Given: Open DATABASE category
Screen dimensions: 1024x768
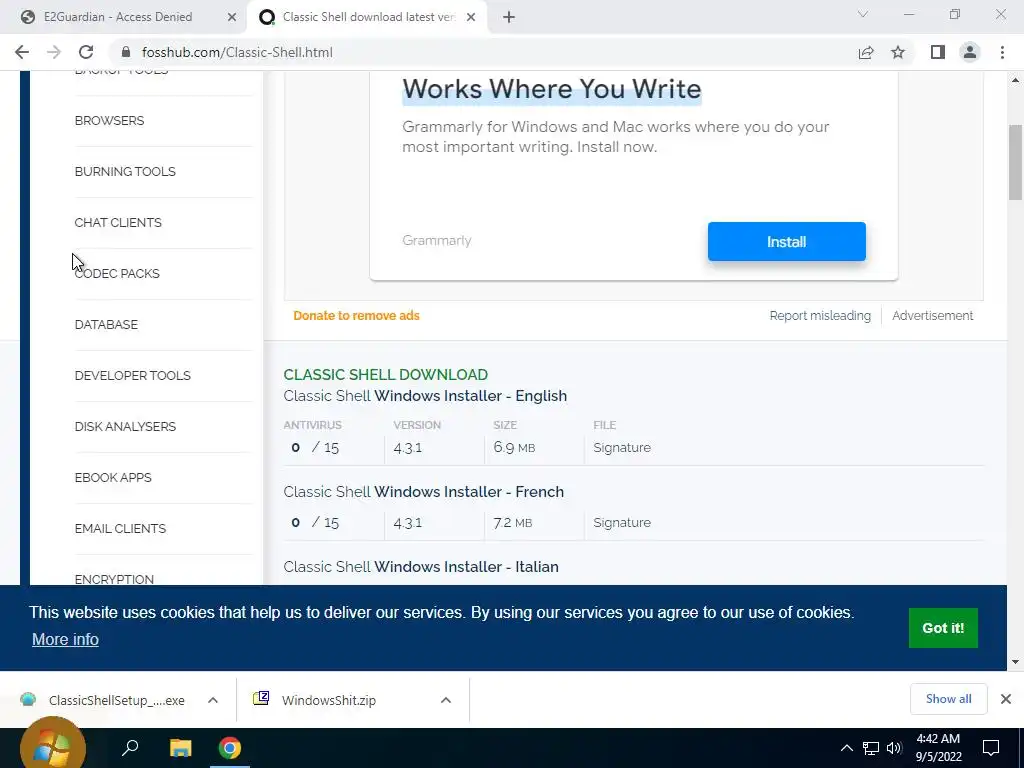Looking at the screenshot, I should point(106,325).
